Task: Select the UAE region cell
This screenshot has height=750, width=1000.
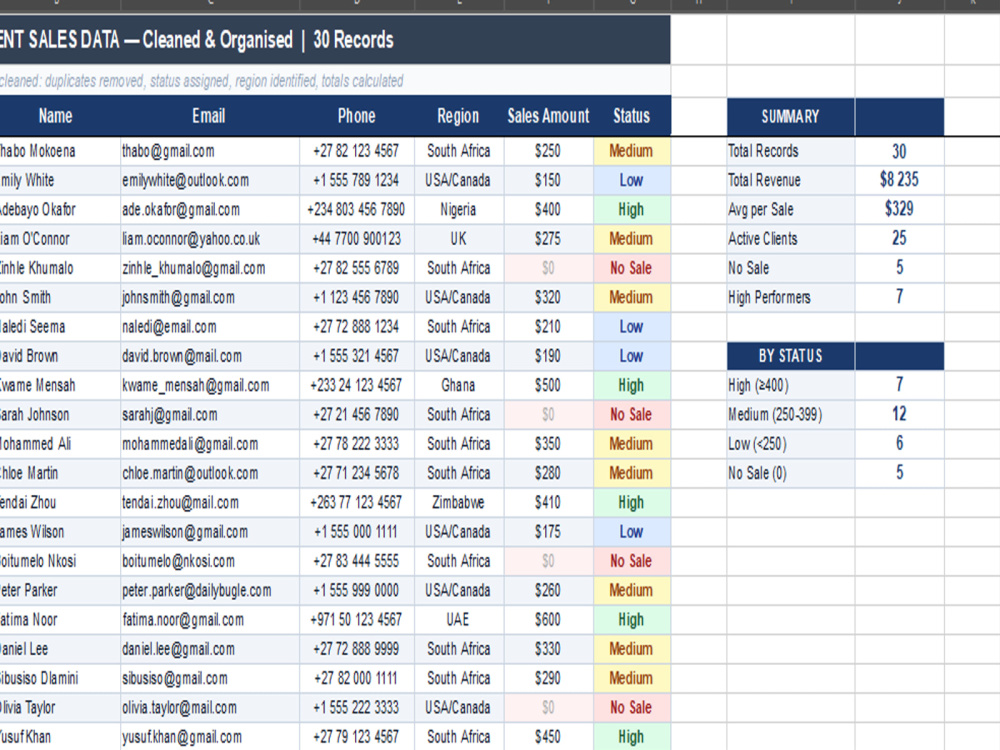Action: point(459,621)
